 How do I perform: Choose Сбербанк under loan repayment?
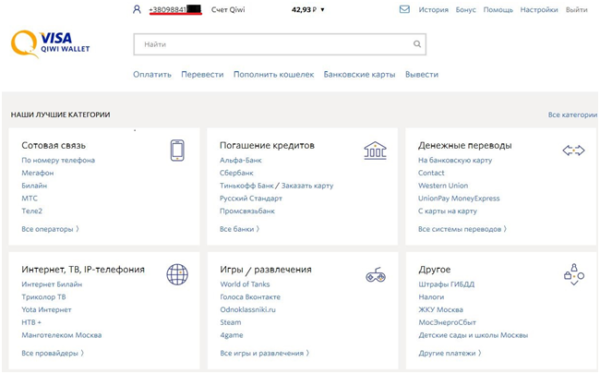236,173
